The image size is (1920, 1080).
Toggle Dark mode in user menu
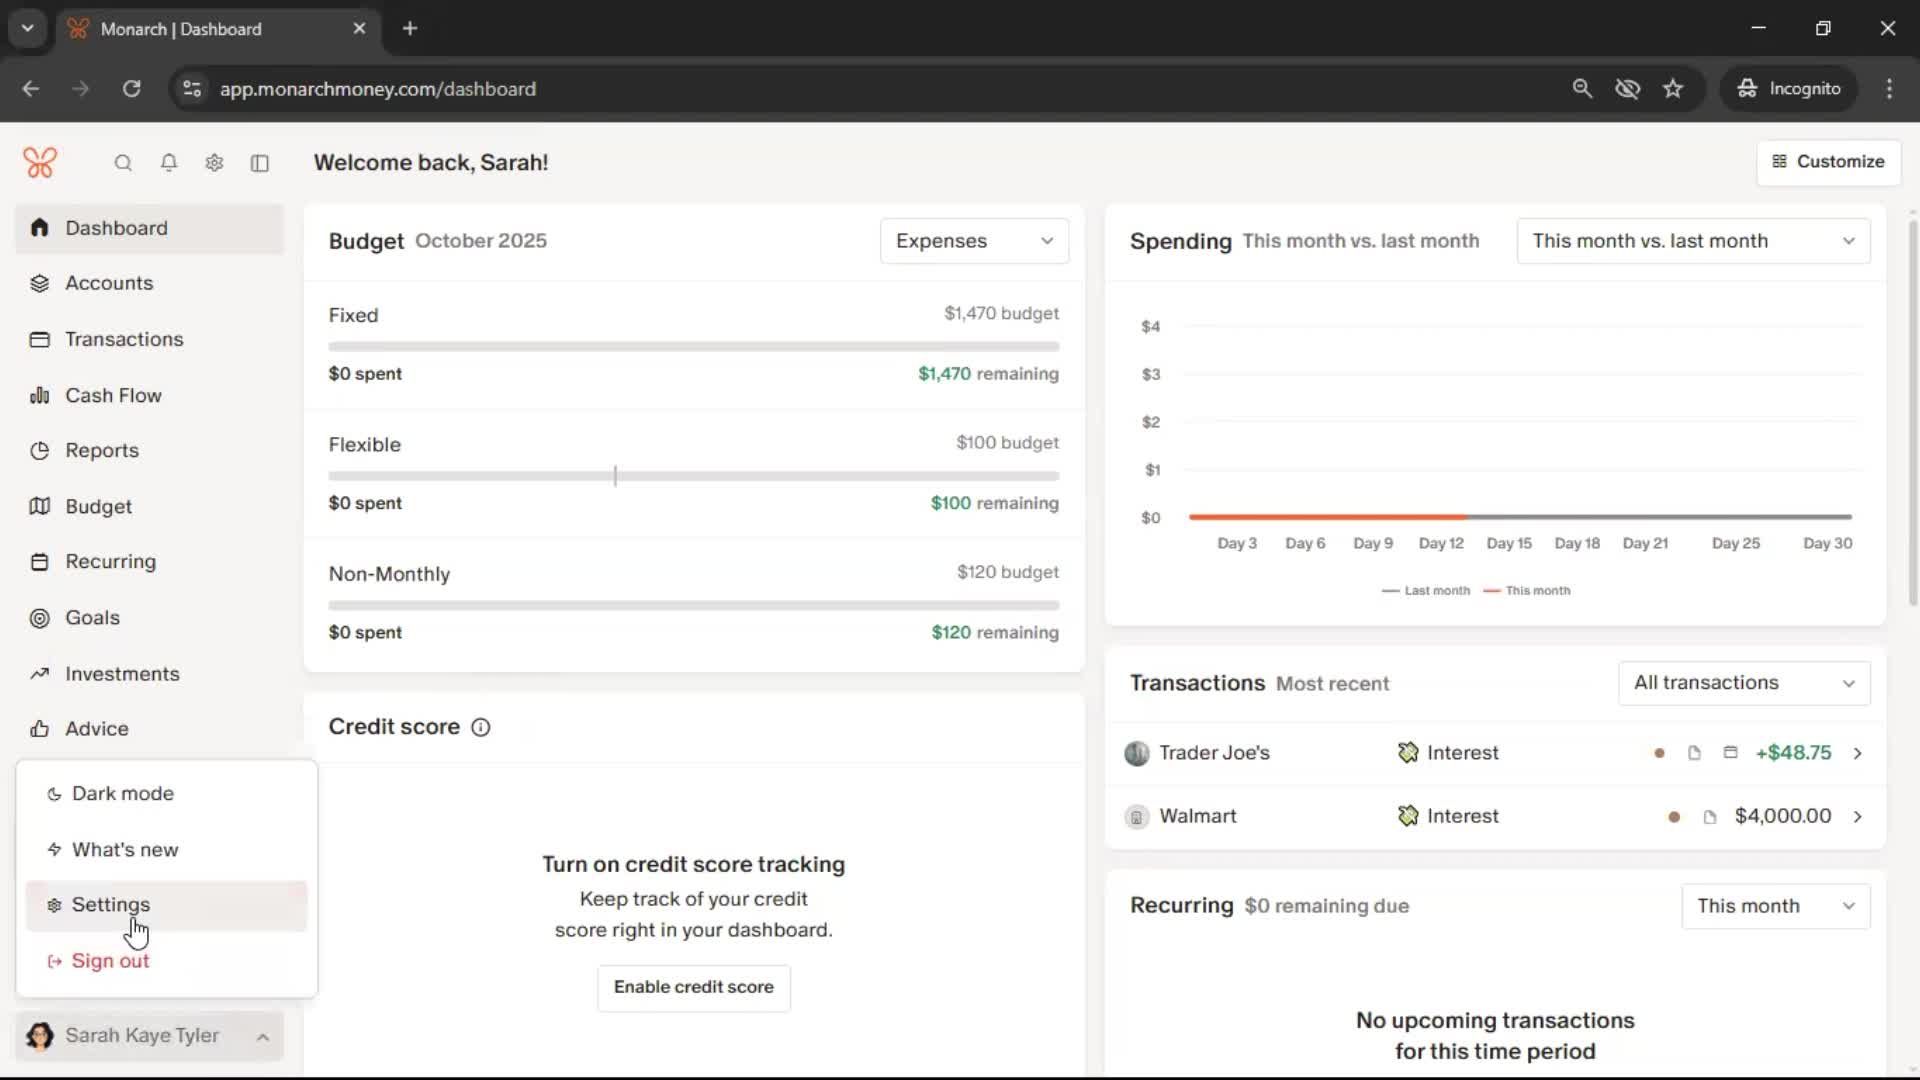(x=122, y=794)
